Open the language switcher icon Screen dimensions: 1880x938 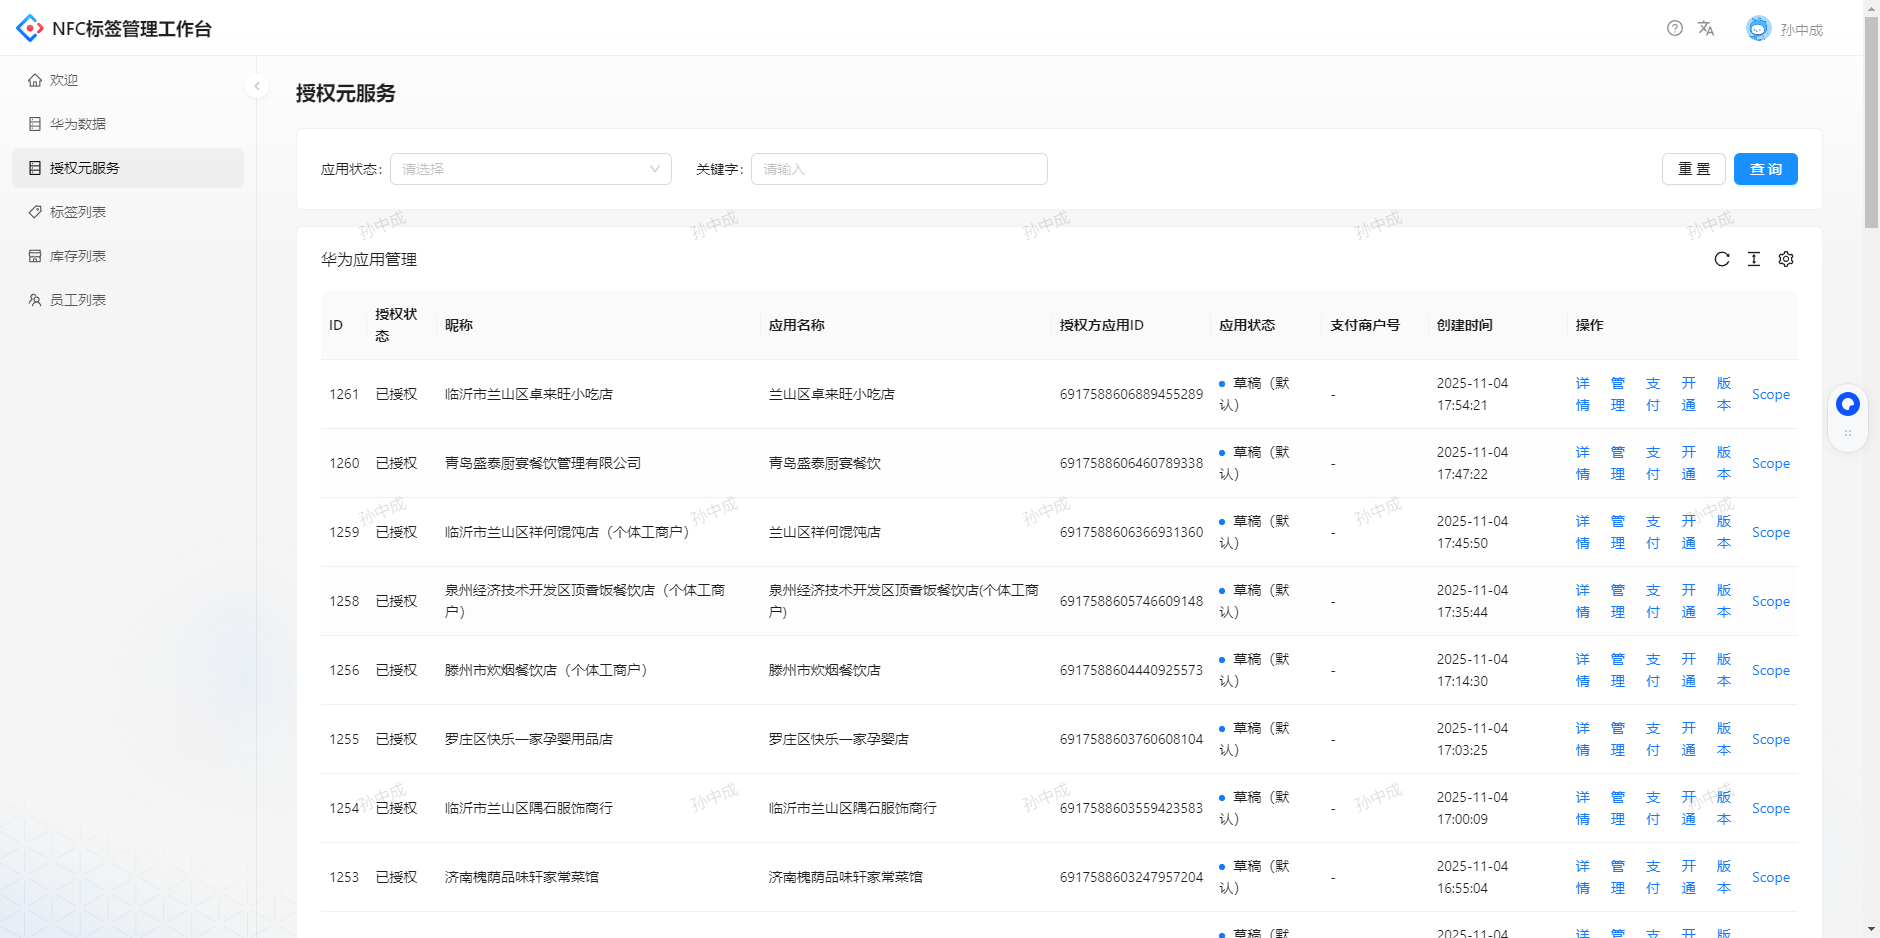1706,28
